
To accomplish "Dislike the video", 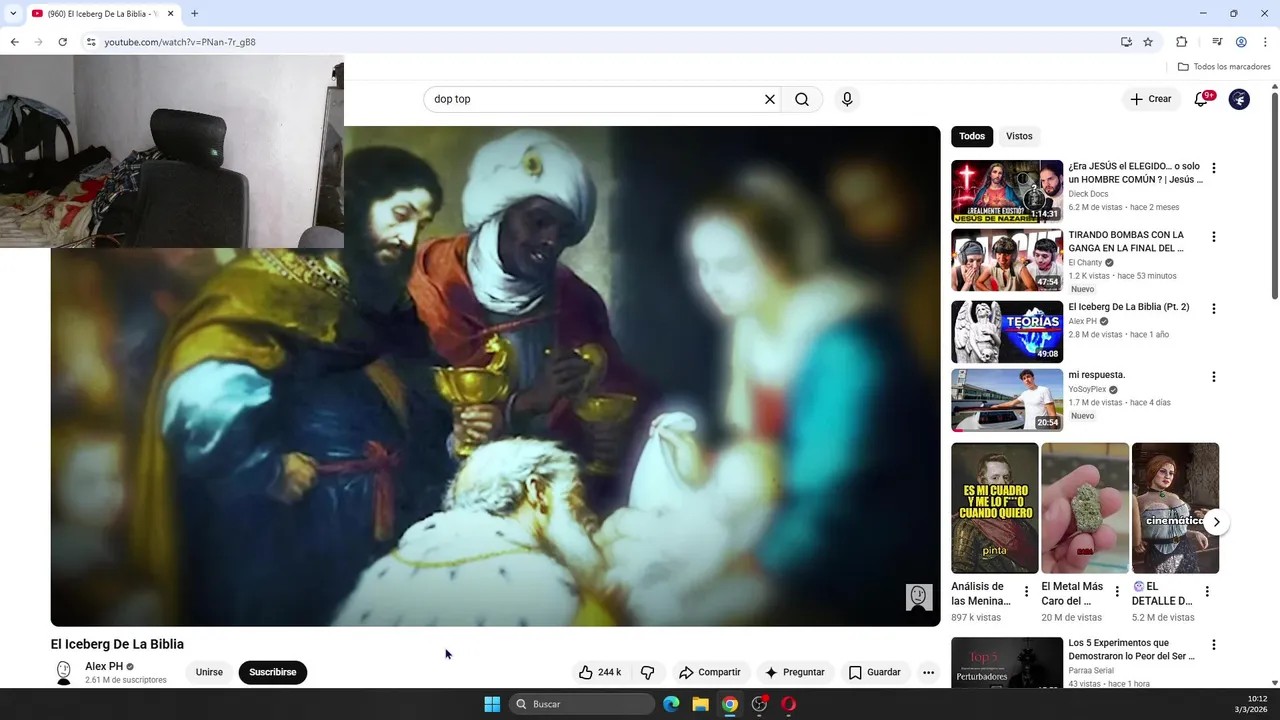I will [x=647, y=672].
